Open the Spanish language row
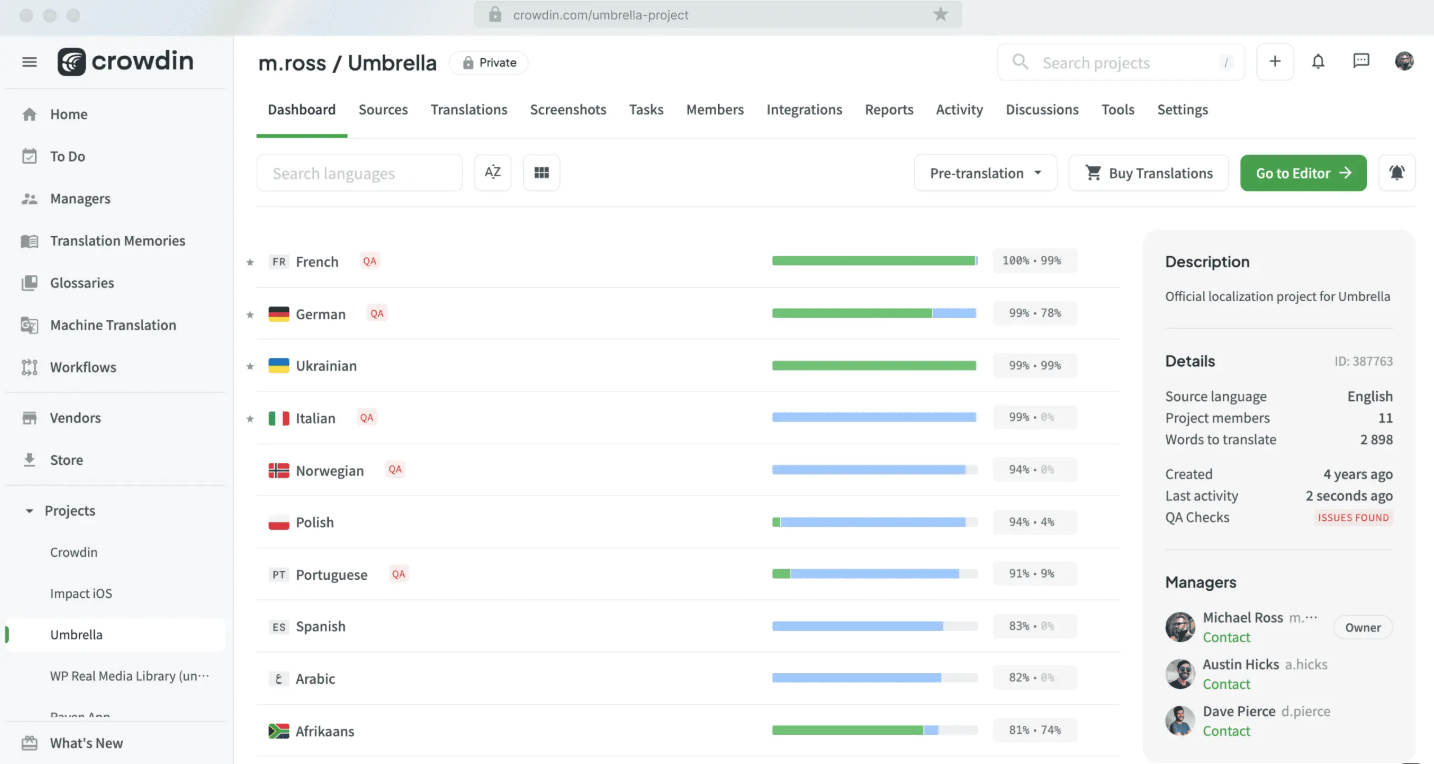 [x=688, y=627]
